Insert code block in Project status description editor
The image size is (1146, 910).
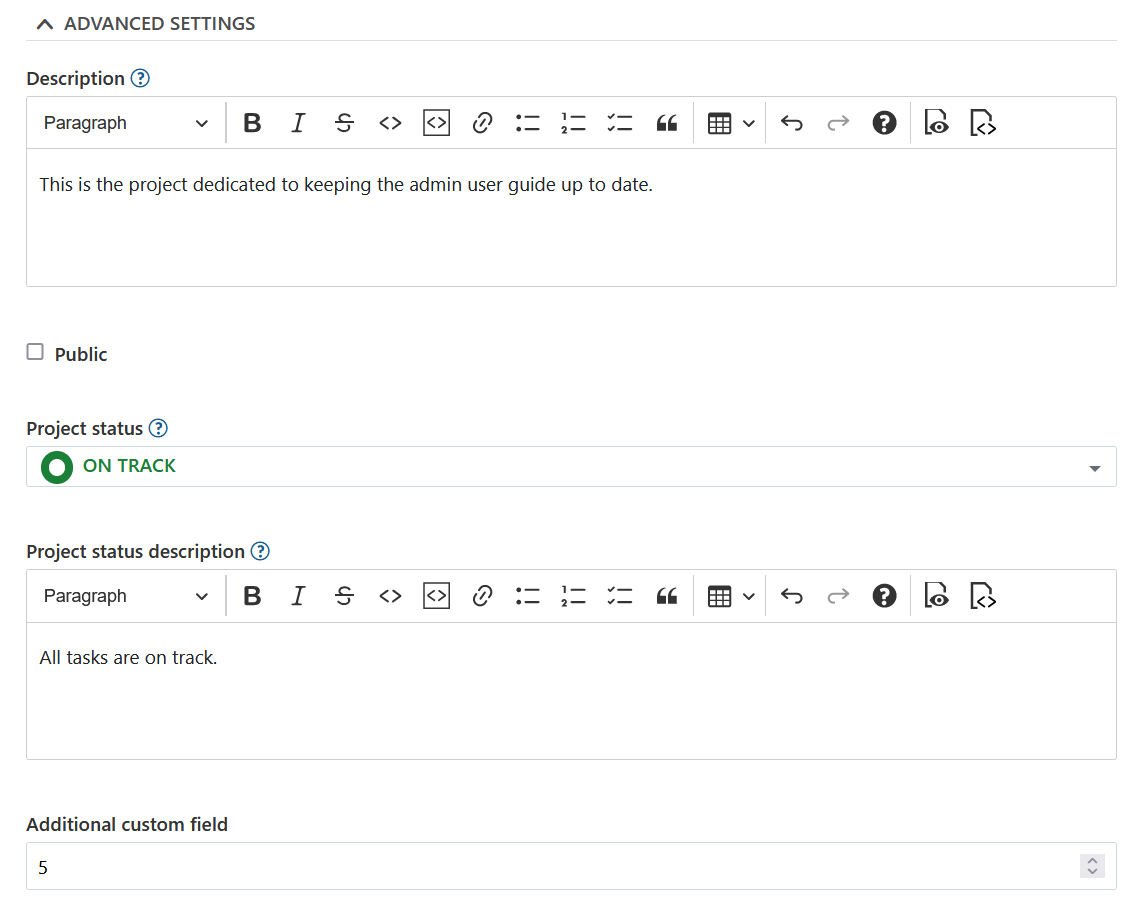coord(436,596)
